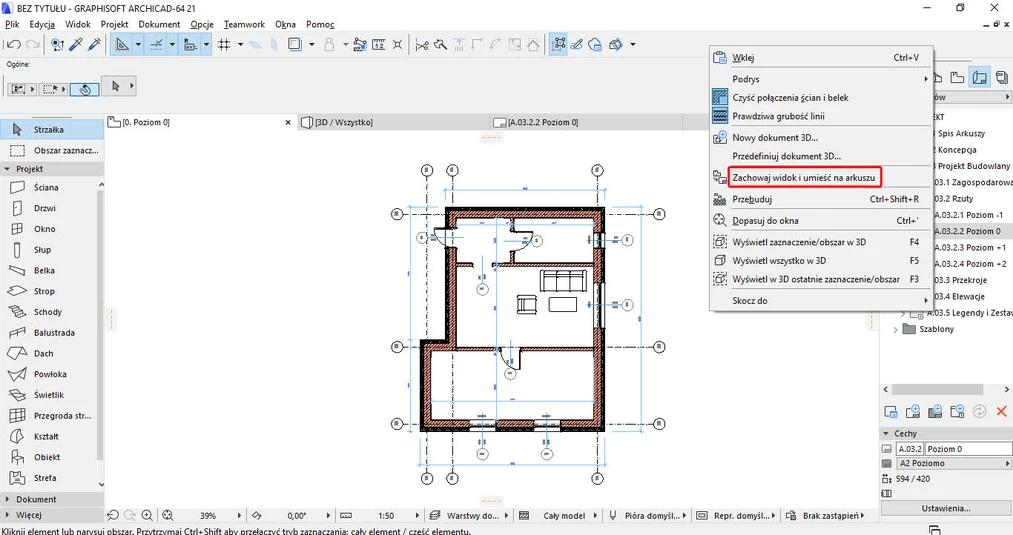
Task: Select the Świetlik skylight tool
Action: click(x=50, y=395)
